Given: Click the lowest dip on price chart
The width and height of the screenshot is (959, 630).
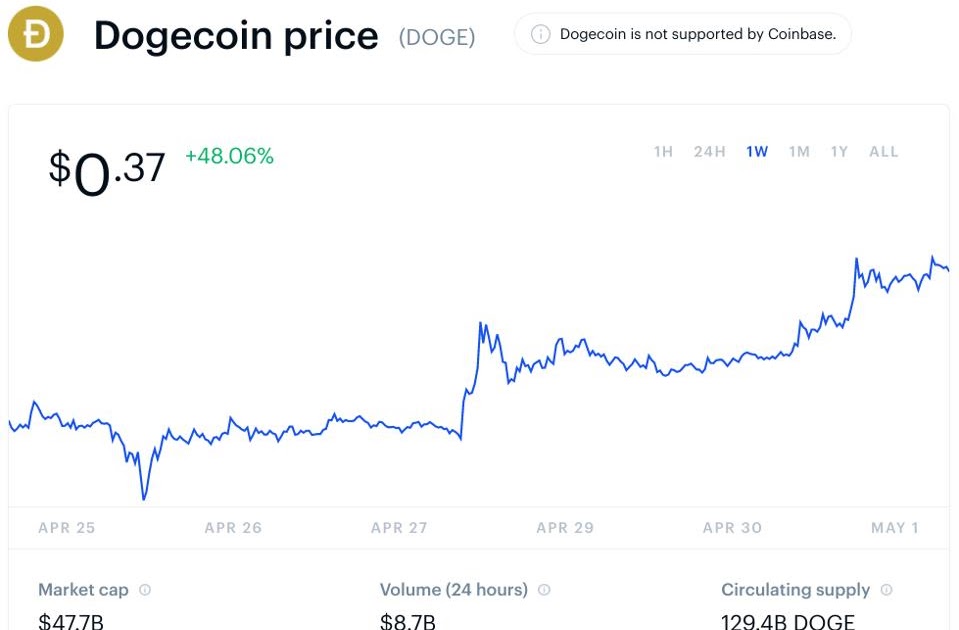Looking at the screenshot, I should 144,497.
